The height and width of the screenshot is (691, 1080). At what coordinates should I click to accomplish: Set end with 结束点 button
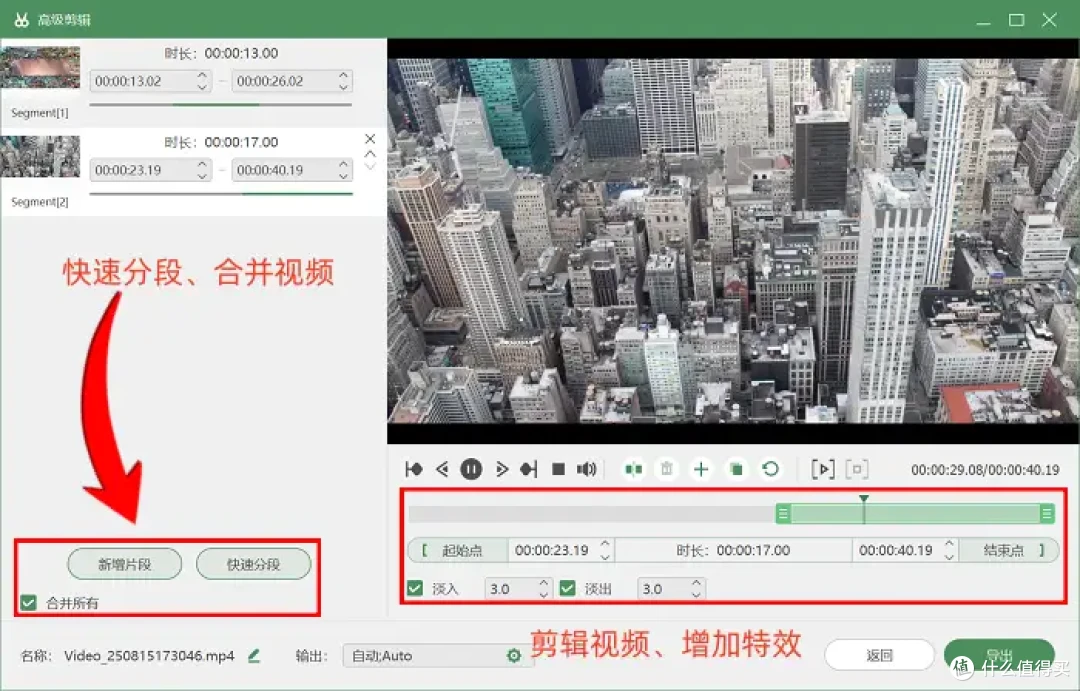pyautogui.click(x=1009, y=550)
